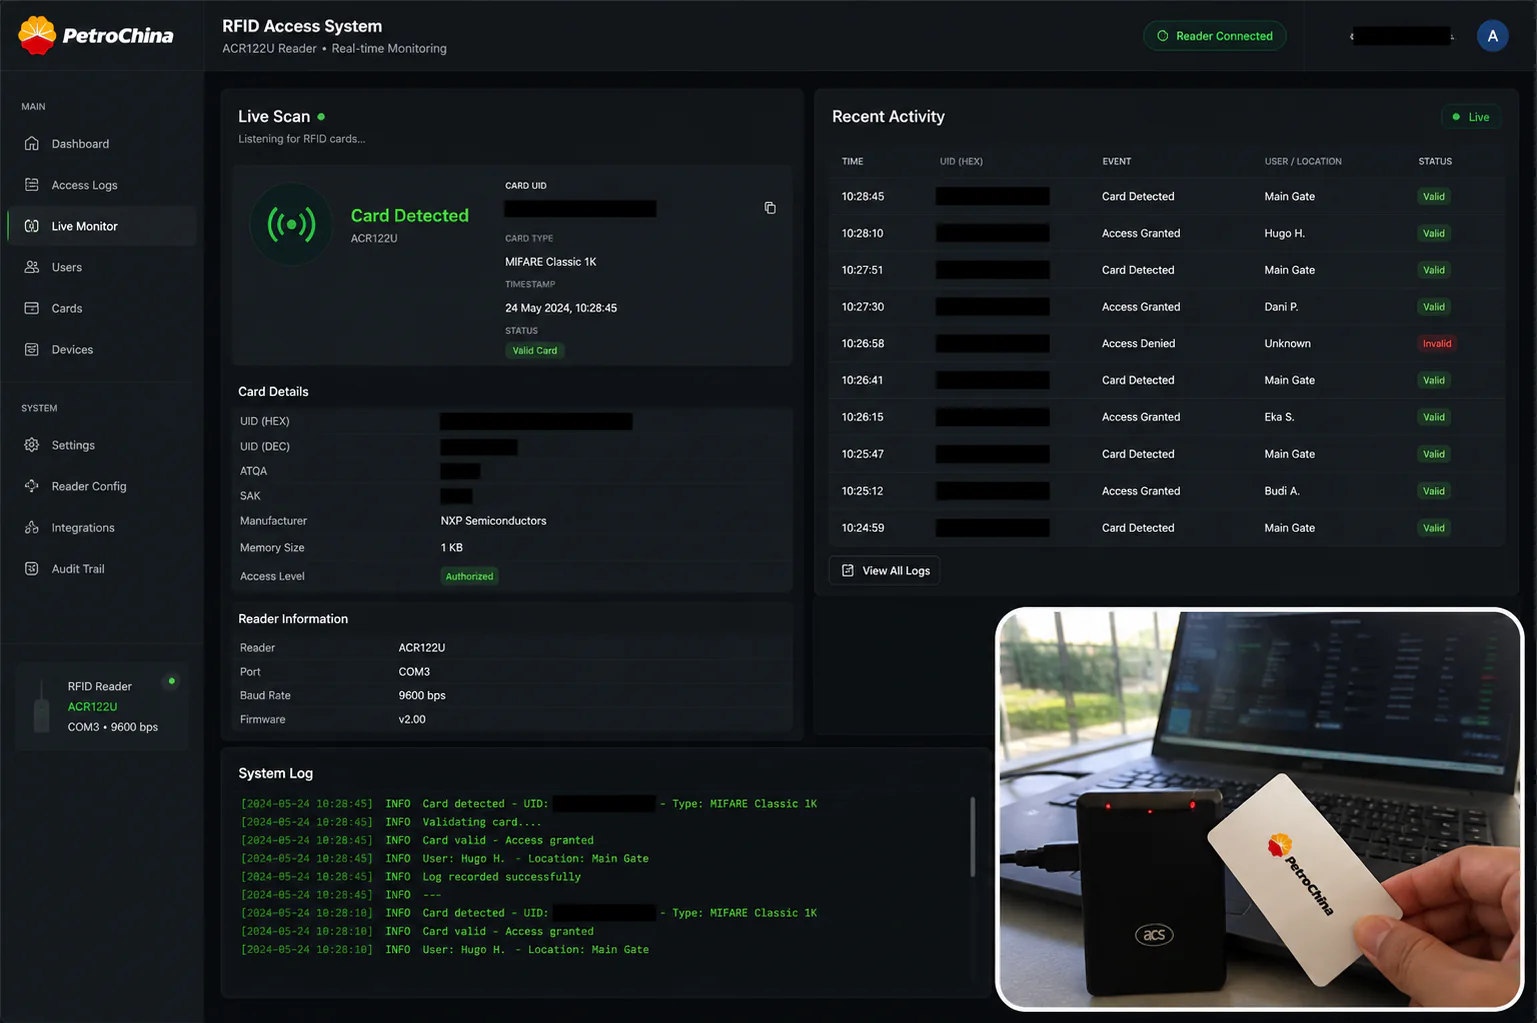Viewport: 1537px width, 1023px height.
Task: Open the Settings menu item
Action: (x=101, y=445)
